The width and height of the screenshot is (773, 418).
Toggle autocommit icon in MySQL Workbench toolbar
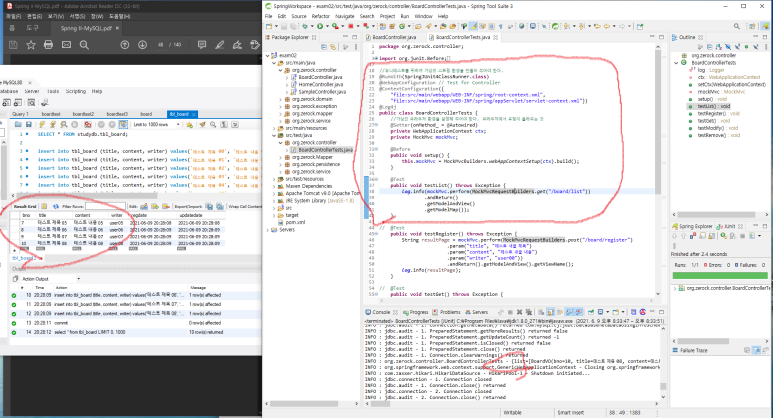coord(123,124)
